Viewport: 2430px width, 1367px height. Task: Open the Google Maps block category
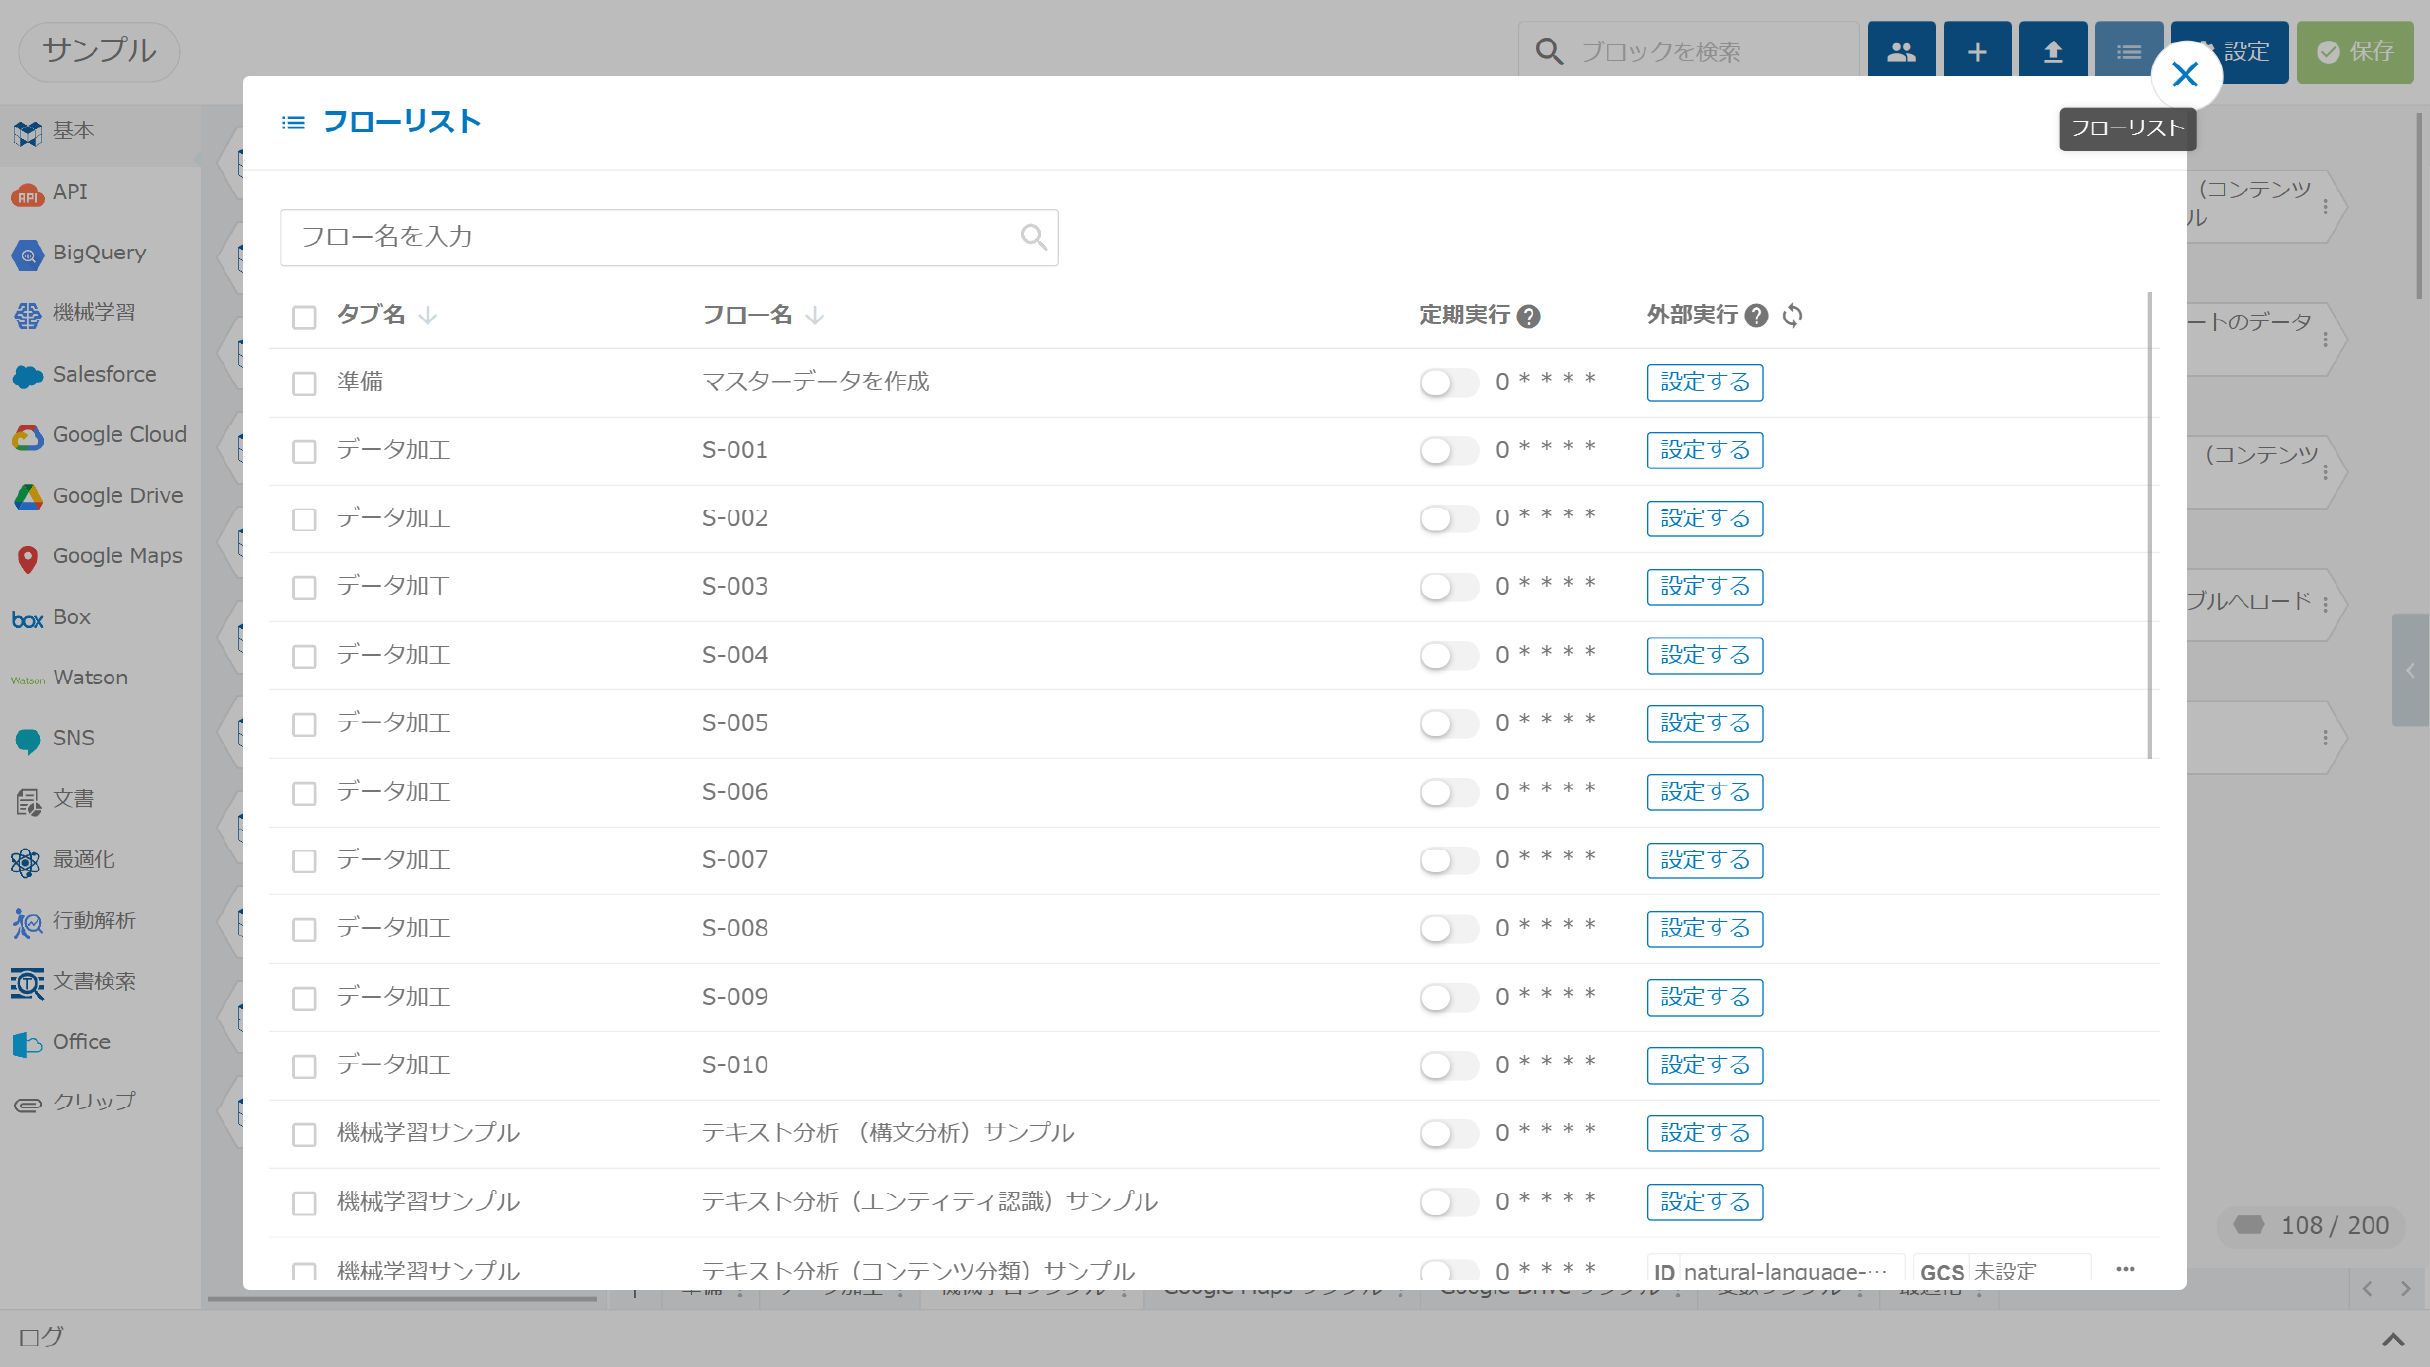pos(100,556)
